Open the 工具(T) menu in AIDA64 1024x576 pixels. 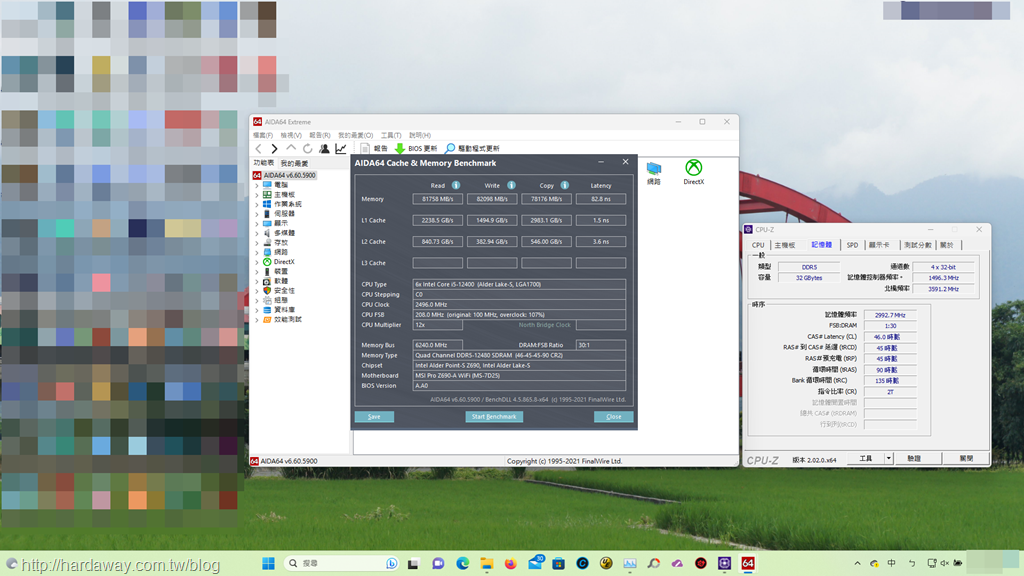[x=391, y=135]
